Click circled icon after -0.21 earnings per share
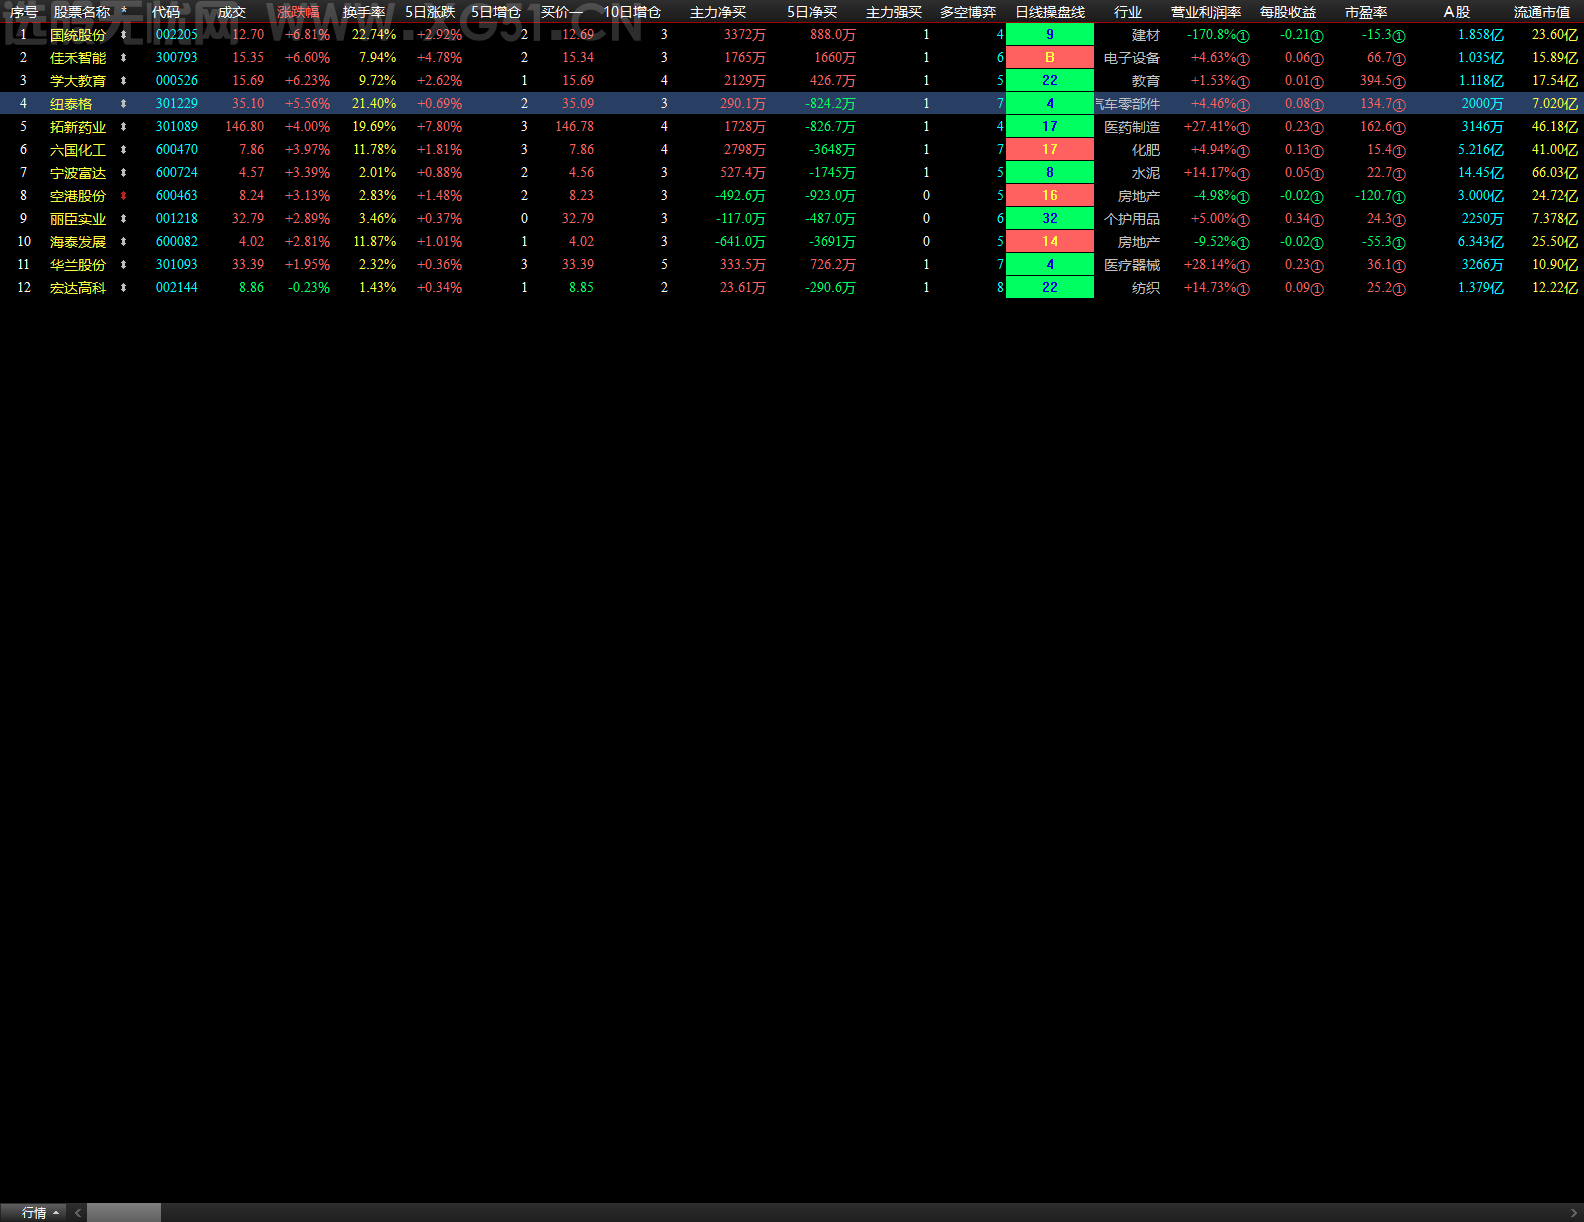Image resolution: width=1584 pixels, height=1222 pixels. tap(1317, 36)
